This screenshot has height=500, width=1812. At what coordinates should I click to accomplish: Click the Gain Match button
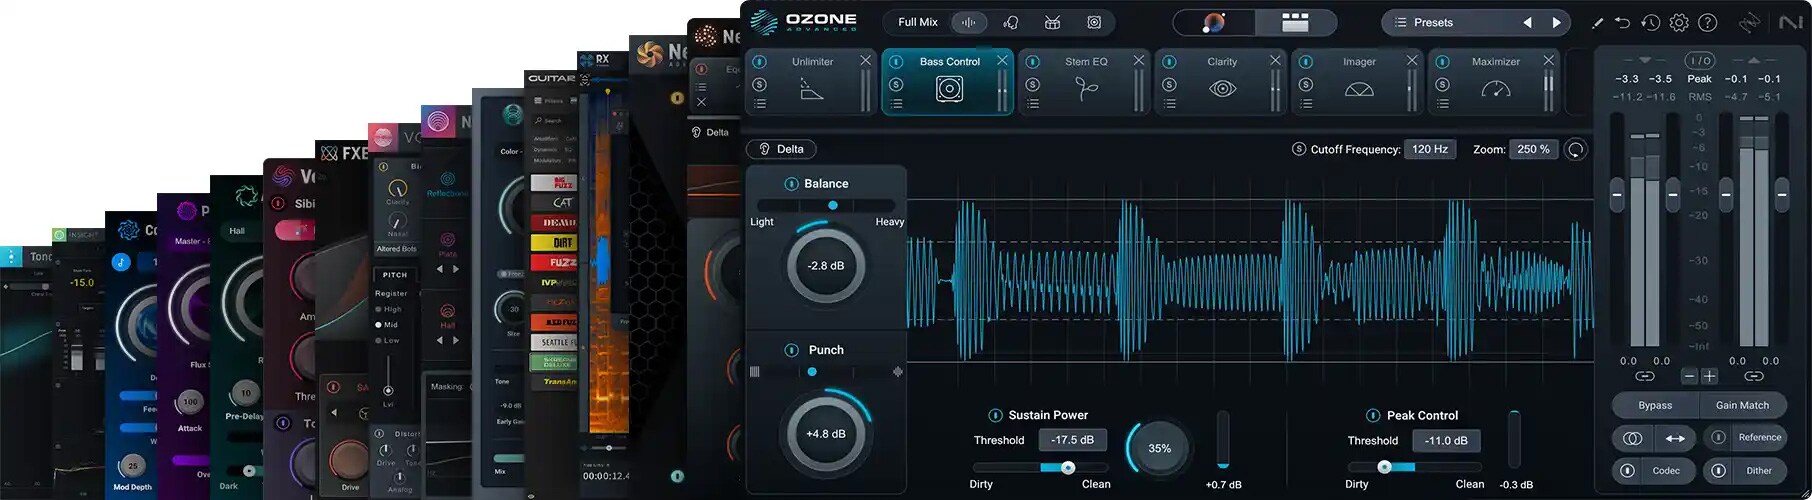coord(1742,405)
